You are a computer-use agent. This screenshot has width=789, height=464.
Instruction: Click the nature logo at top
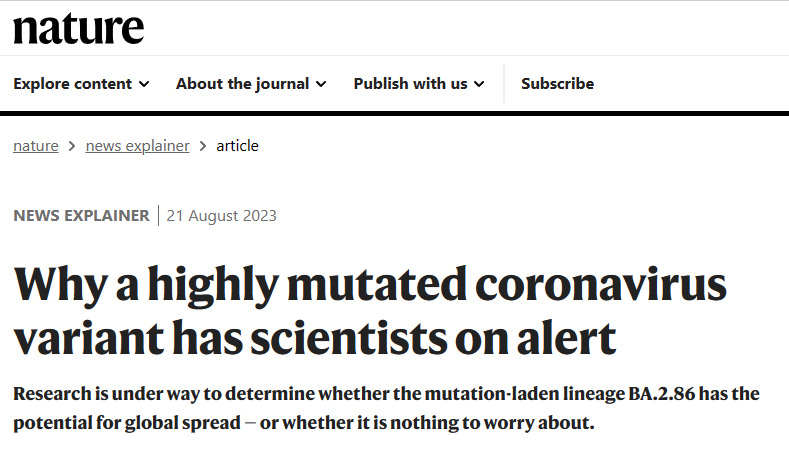click(78, 29)
